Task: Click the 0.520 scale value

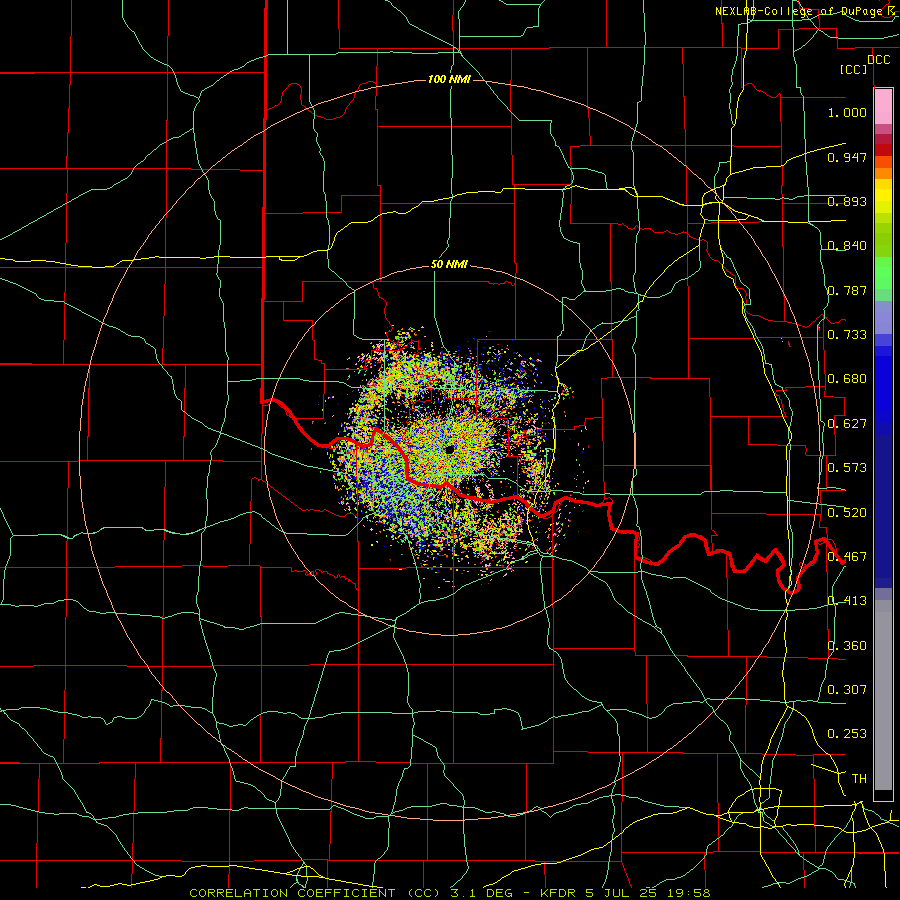Action: coord(847,513)
